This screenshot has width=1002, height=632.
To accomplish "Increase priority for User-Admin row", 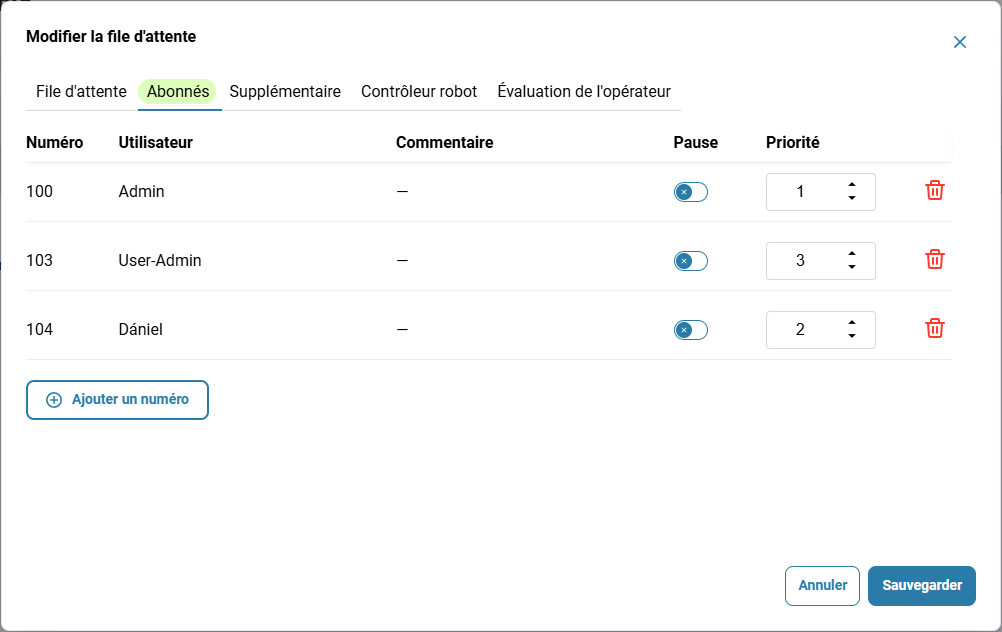I will tap(851, 254).
